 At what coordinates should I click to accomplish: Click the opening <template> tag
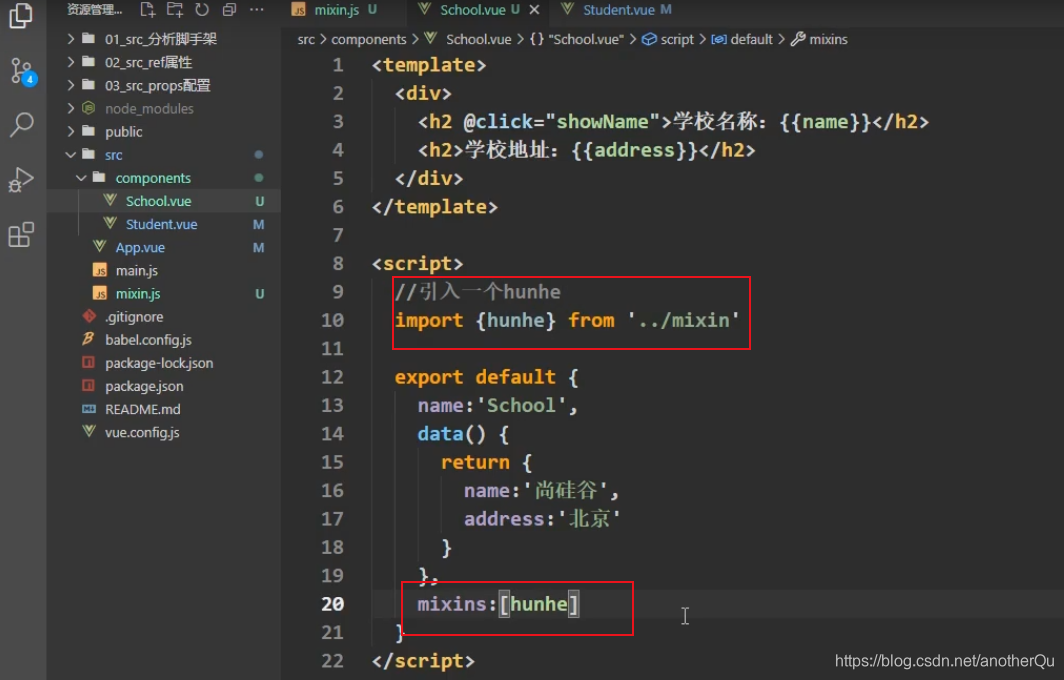[429, 65]
